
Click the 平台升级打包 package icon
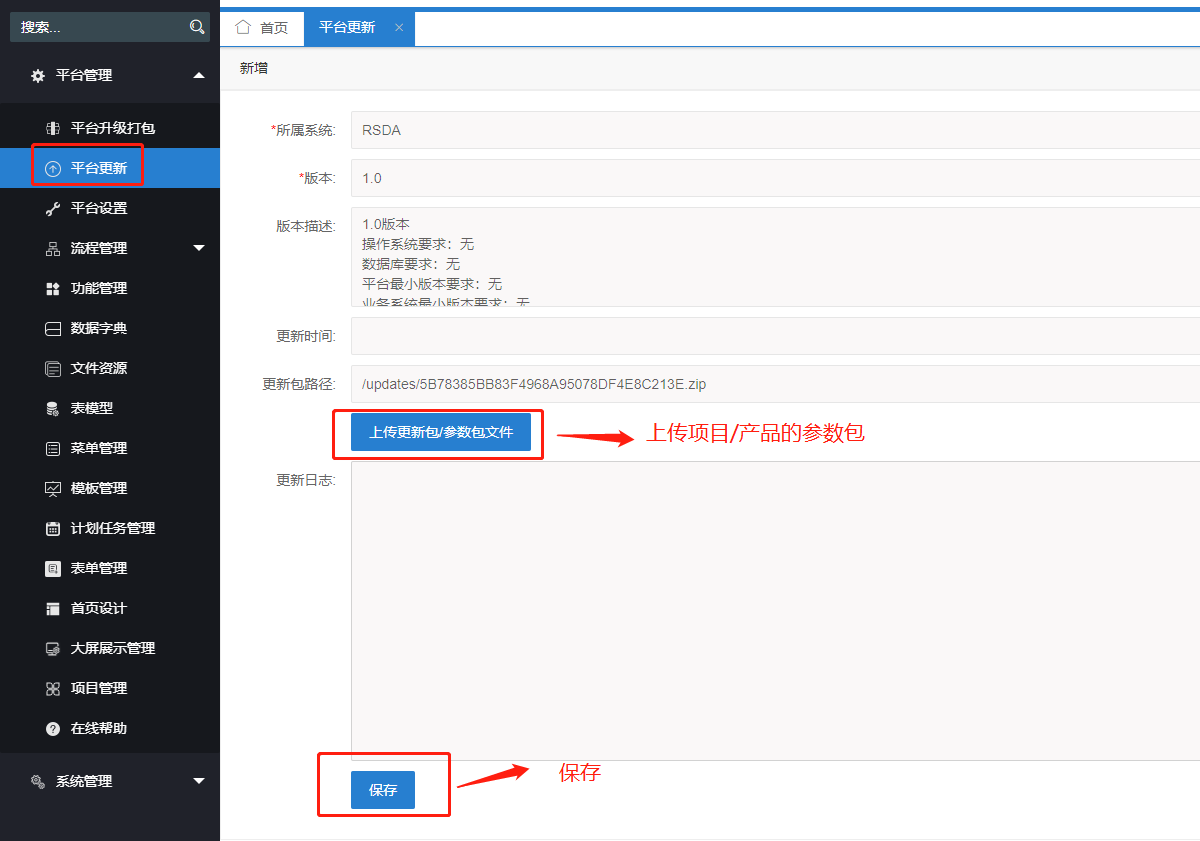pyautogui.click(x=53, y=128)
